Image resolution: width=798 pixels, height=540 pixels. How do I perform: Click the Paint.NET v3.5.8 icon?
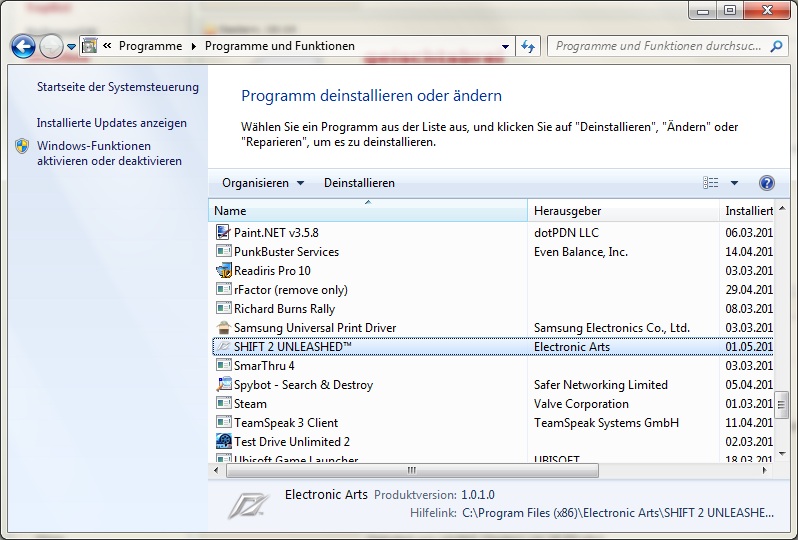(223, 233)
